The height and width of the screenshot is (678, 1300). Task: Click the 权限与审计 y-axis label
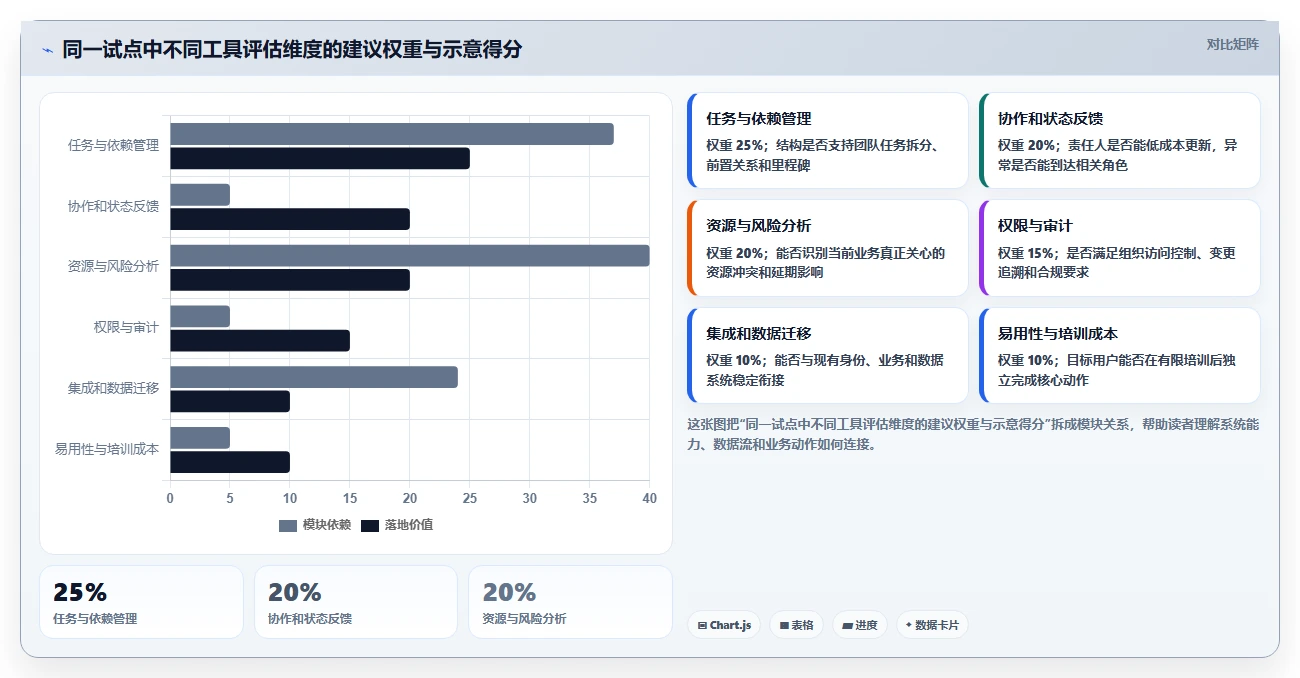coord(126,327)
